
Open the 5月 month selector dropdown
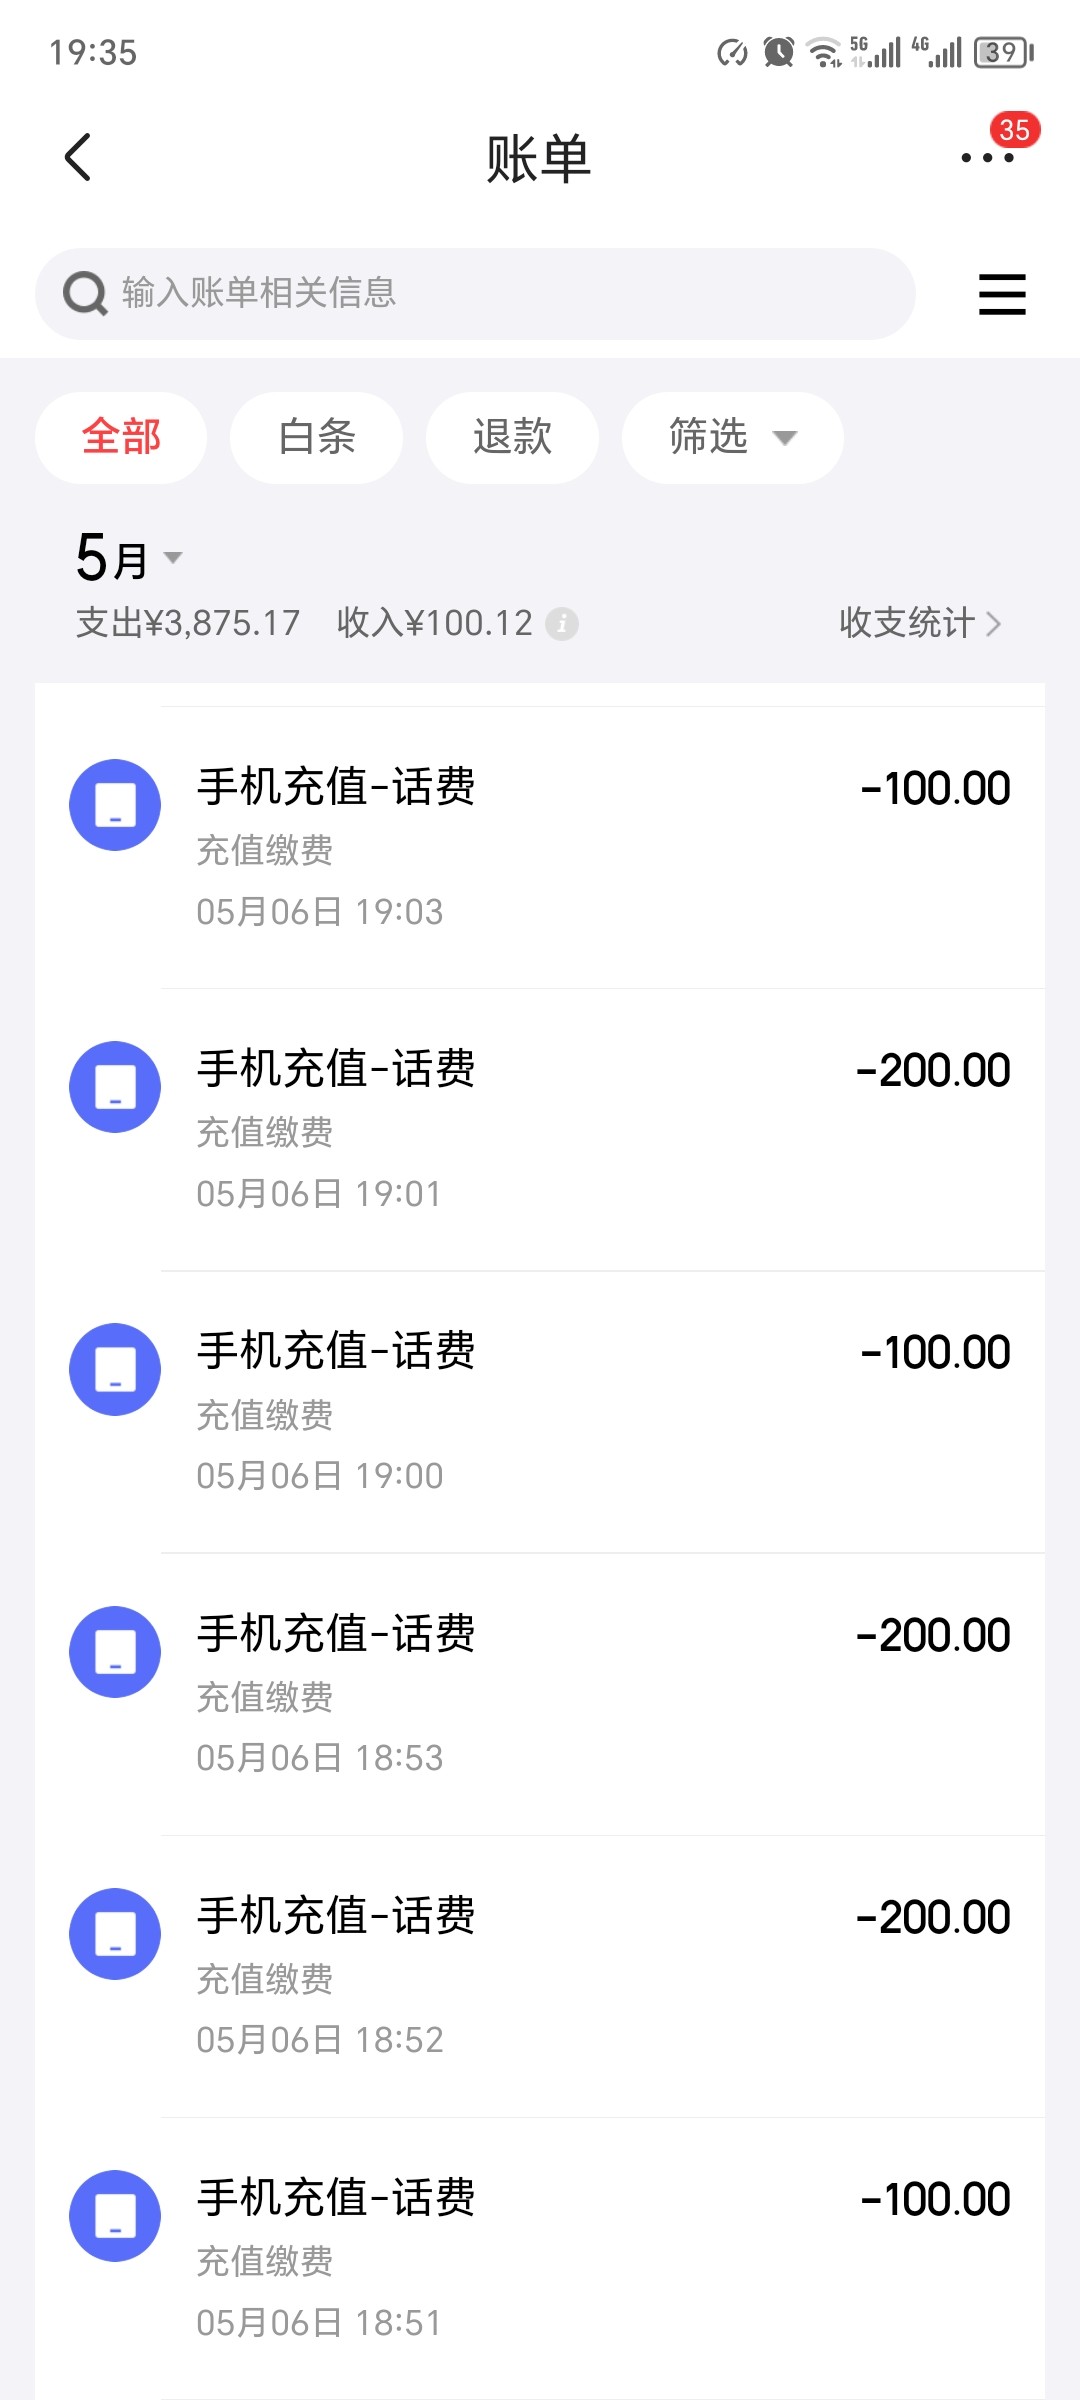click(x=128, y=558)
